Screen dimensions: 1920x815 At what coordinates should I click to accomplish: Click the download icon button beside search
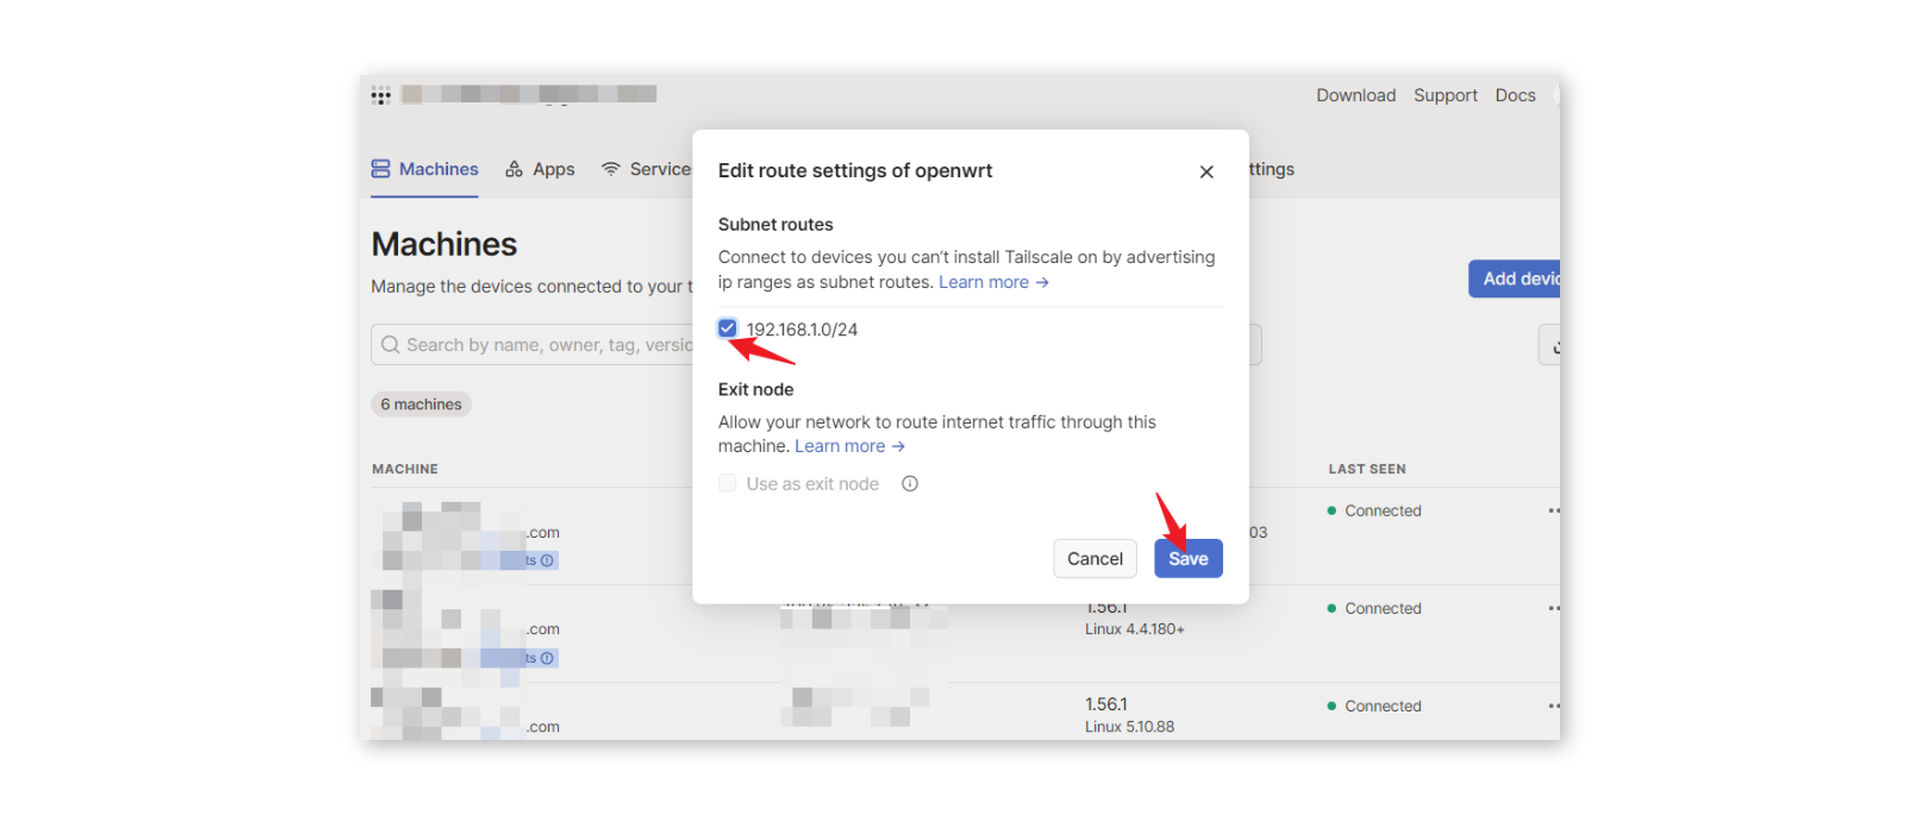tap(1550, 345)
